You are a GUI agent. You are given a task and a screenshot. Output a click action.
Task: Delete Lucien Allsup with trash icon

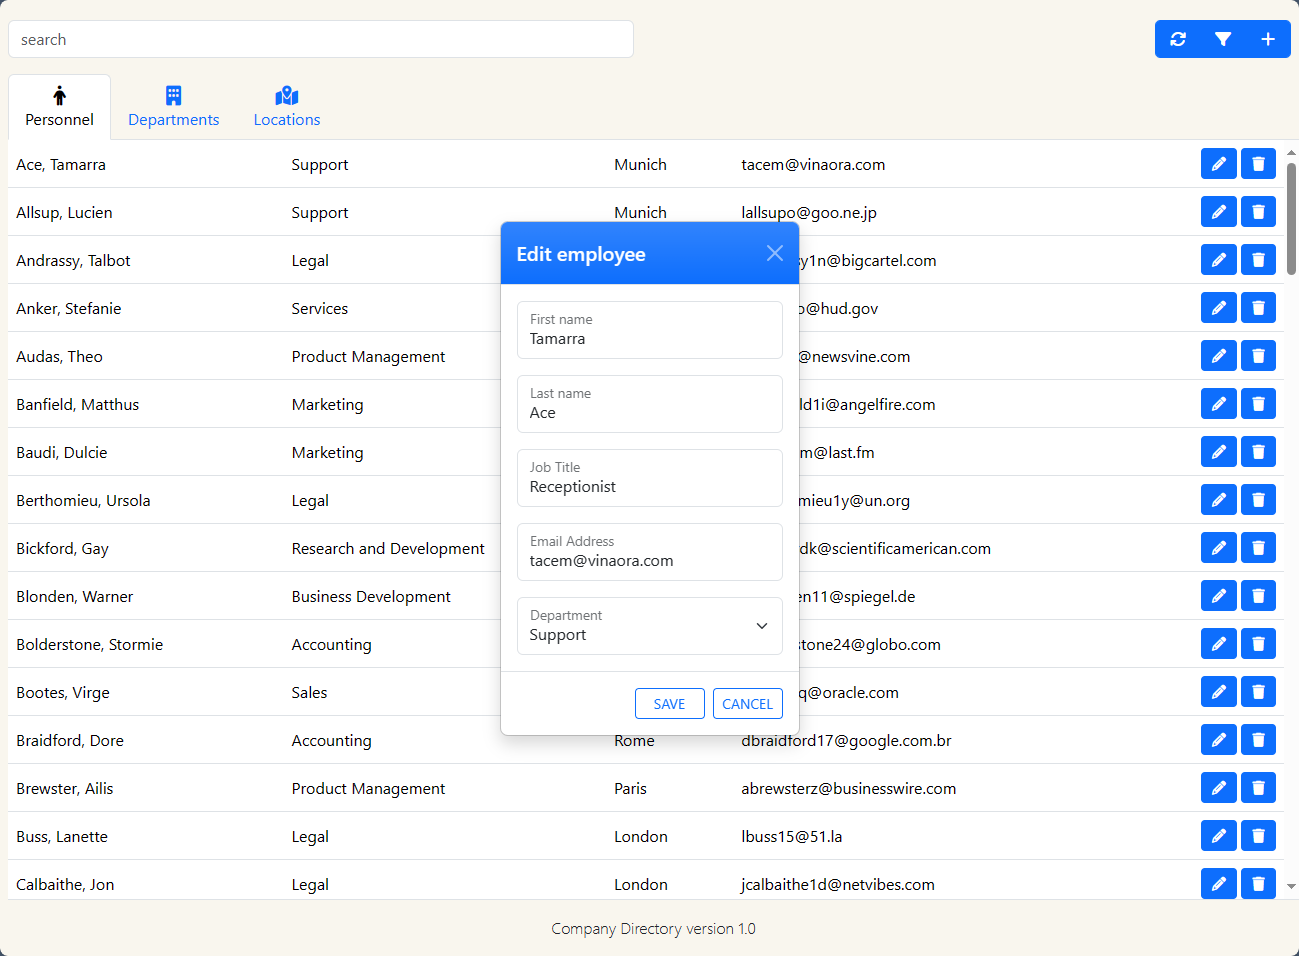(x=1258, y=212)
